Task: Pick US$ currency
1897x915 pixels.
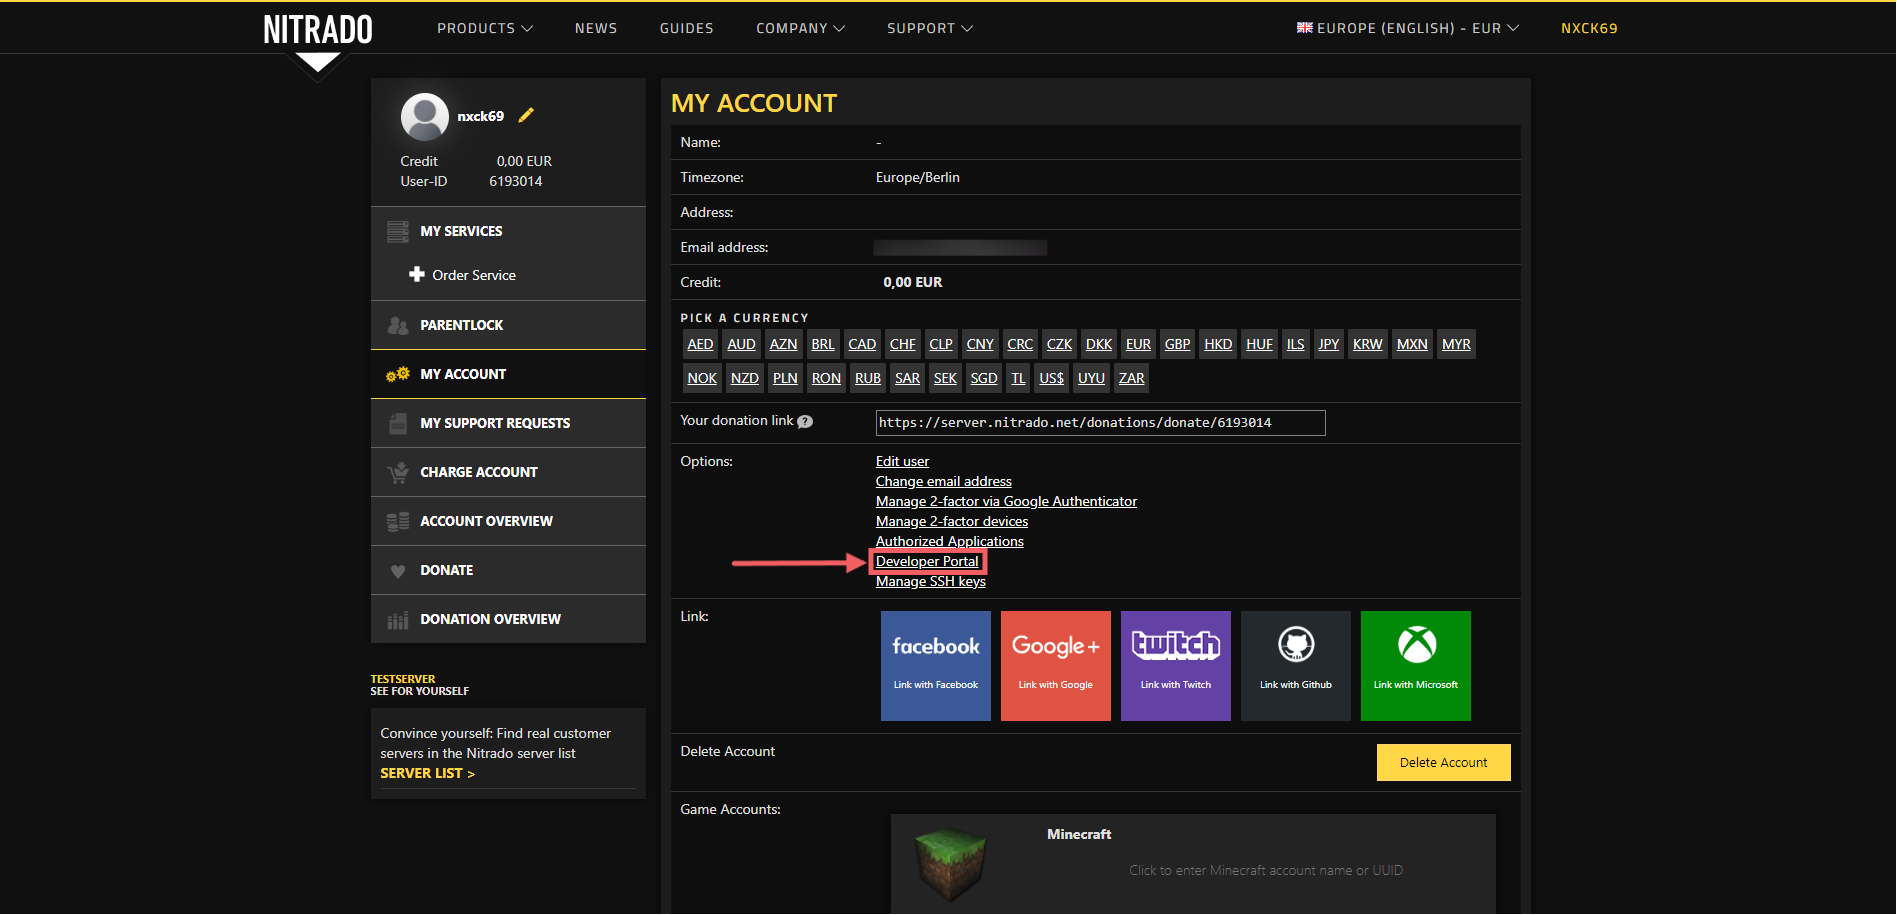Action: coord(1051,378)
